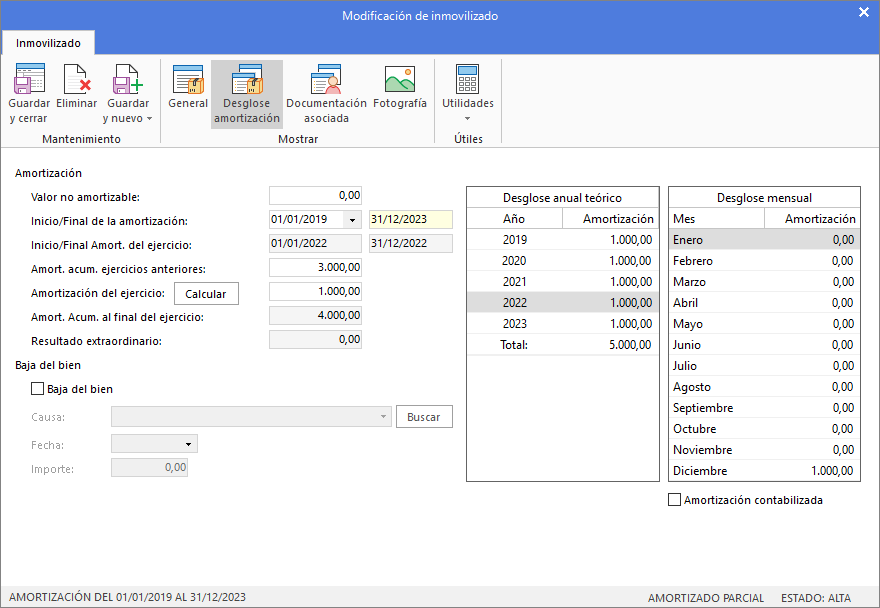Viewport: 880px width, 608px height.
Task: Select Julio row
Action: click(x=764, y=365)
